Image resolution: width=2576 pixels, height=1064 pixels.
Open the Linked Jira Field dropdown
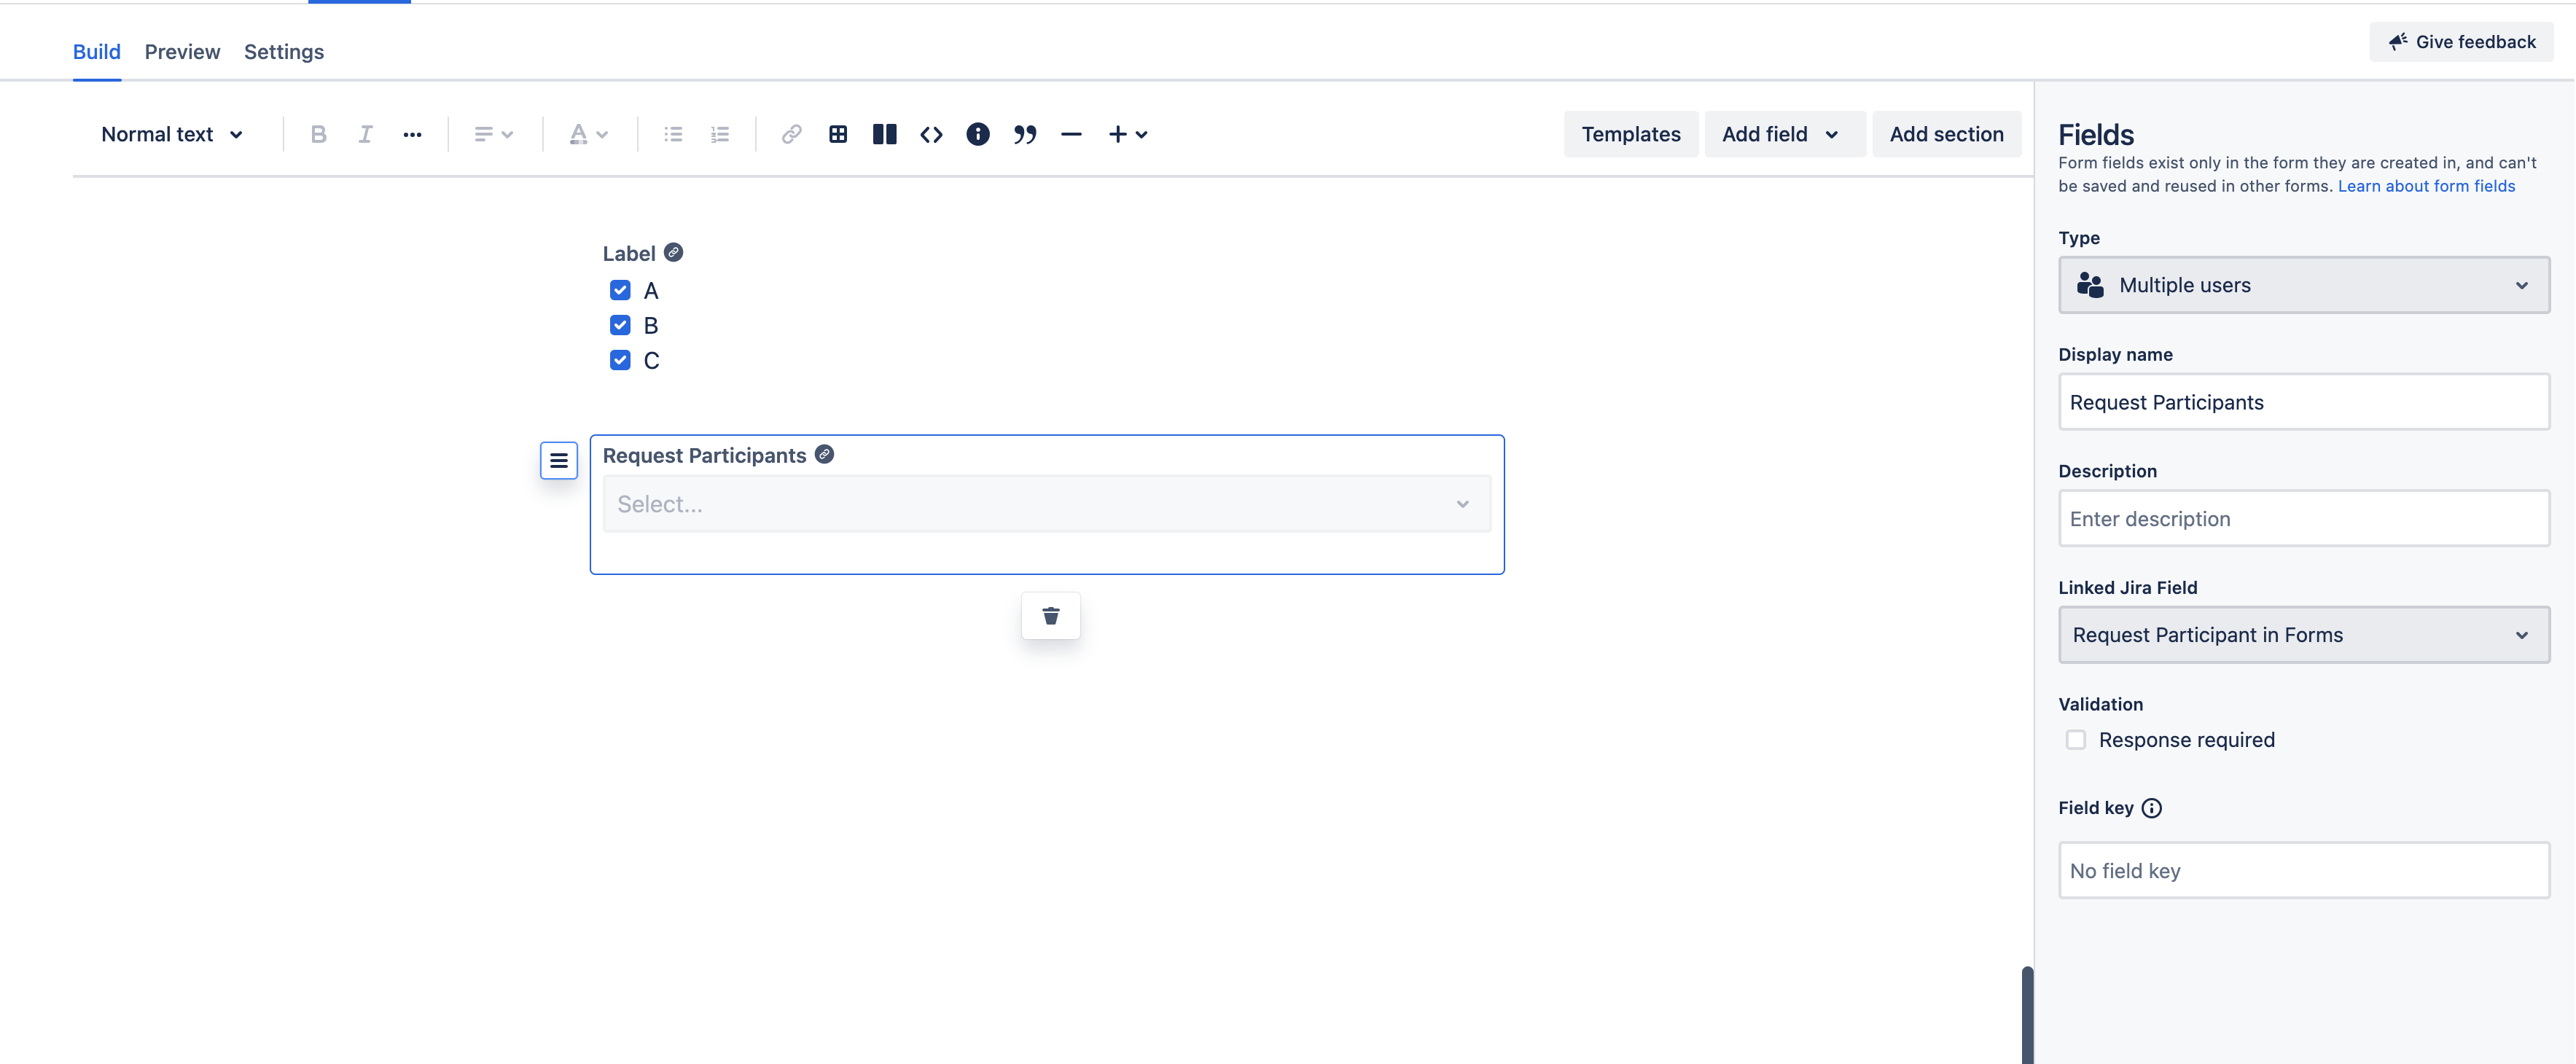(2303, 635)
